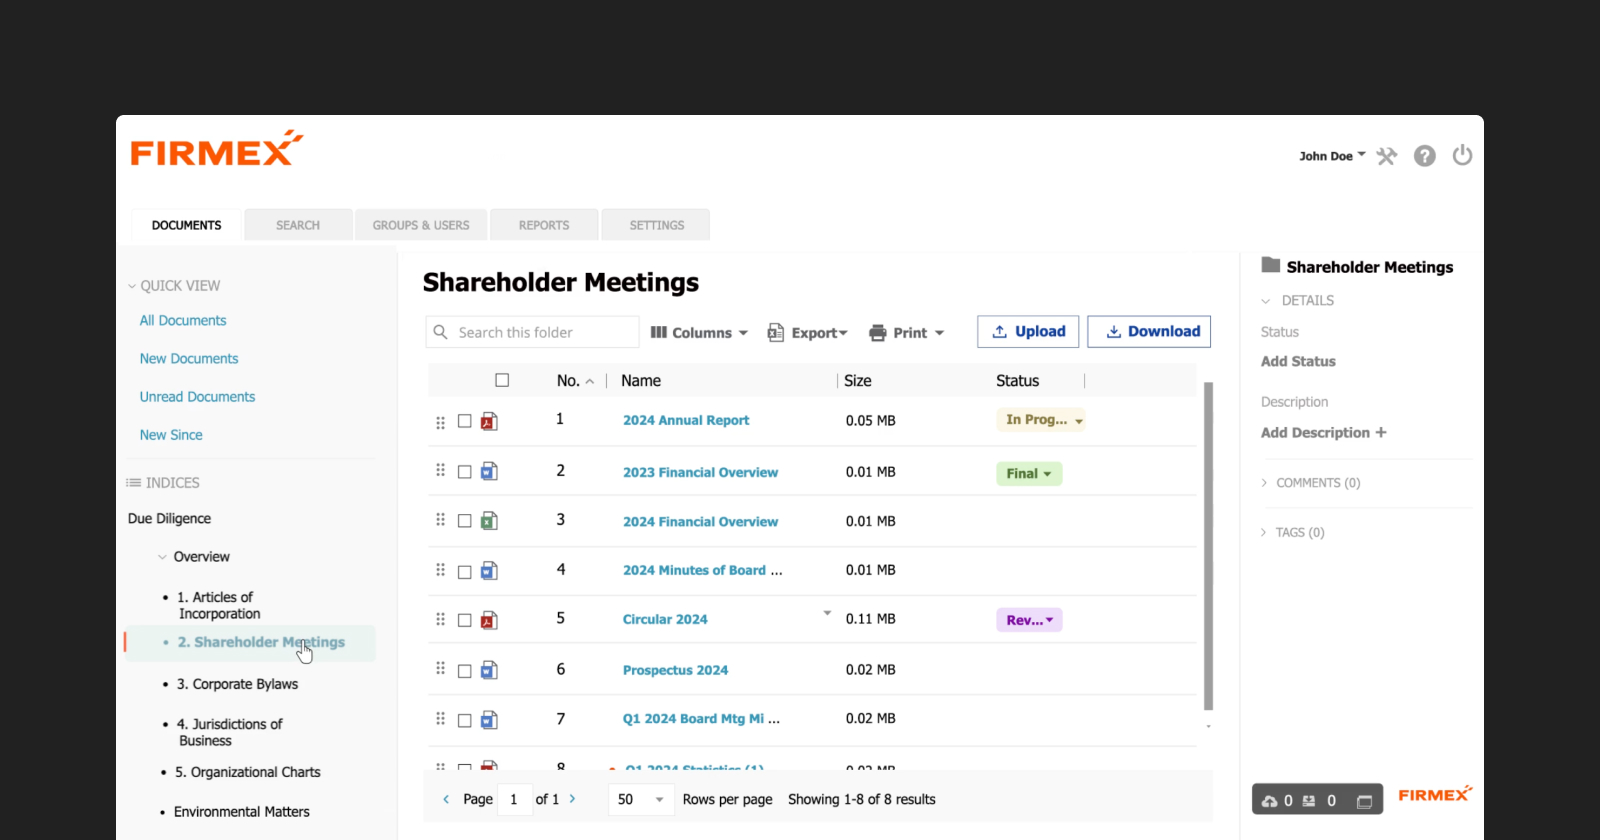Image resolution: width=1600 pixels, height=840 pixels.
Task: Switch to the SEARCH tab
Action: pos(298,225)
